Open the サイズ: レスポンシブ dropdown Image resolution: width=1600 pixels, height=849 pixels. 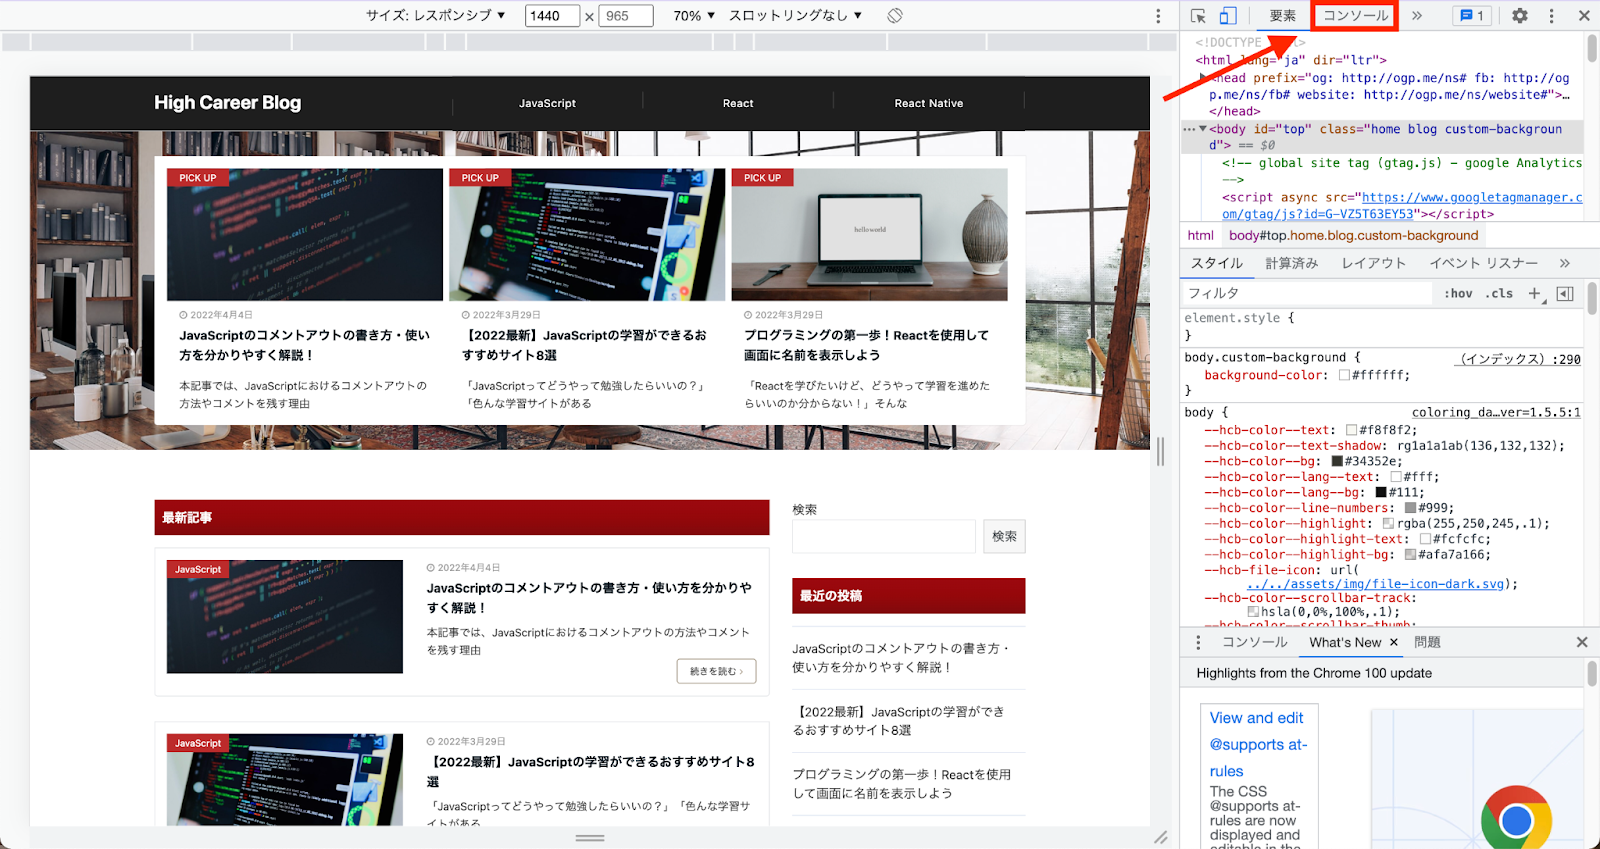click(x=435, y=15)
